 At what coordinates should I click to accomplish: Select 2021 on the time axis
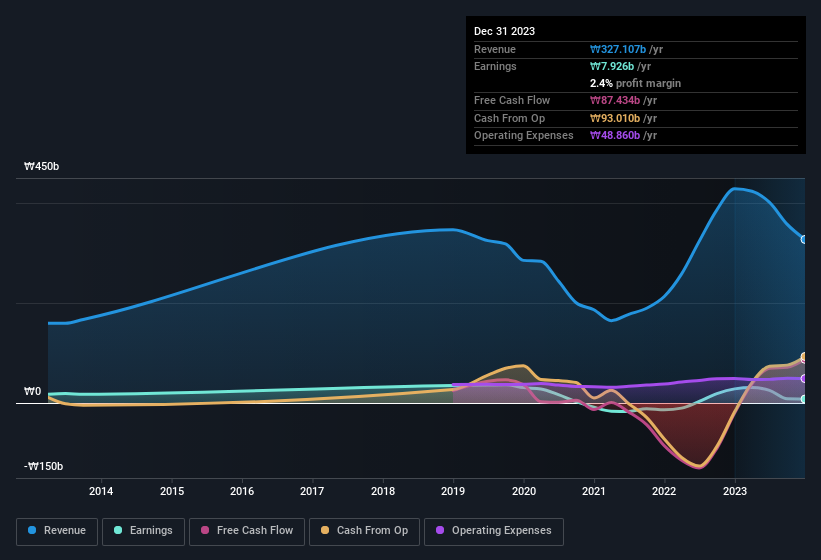tap(594, 491)
